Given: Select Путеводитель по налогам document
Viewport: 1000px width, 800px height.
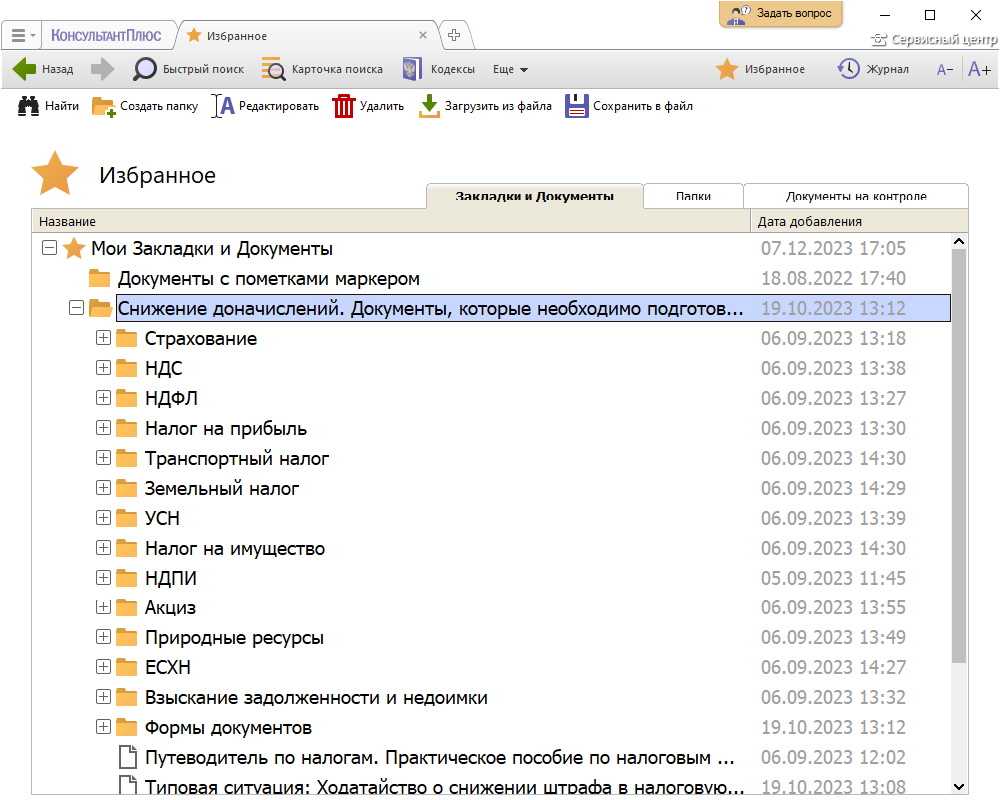Looking at the screenshot, I should (x=440, y=757).
